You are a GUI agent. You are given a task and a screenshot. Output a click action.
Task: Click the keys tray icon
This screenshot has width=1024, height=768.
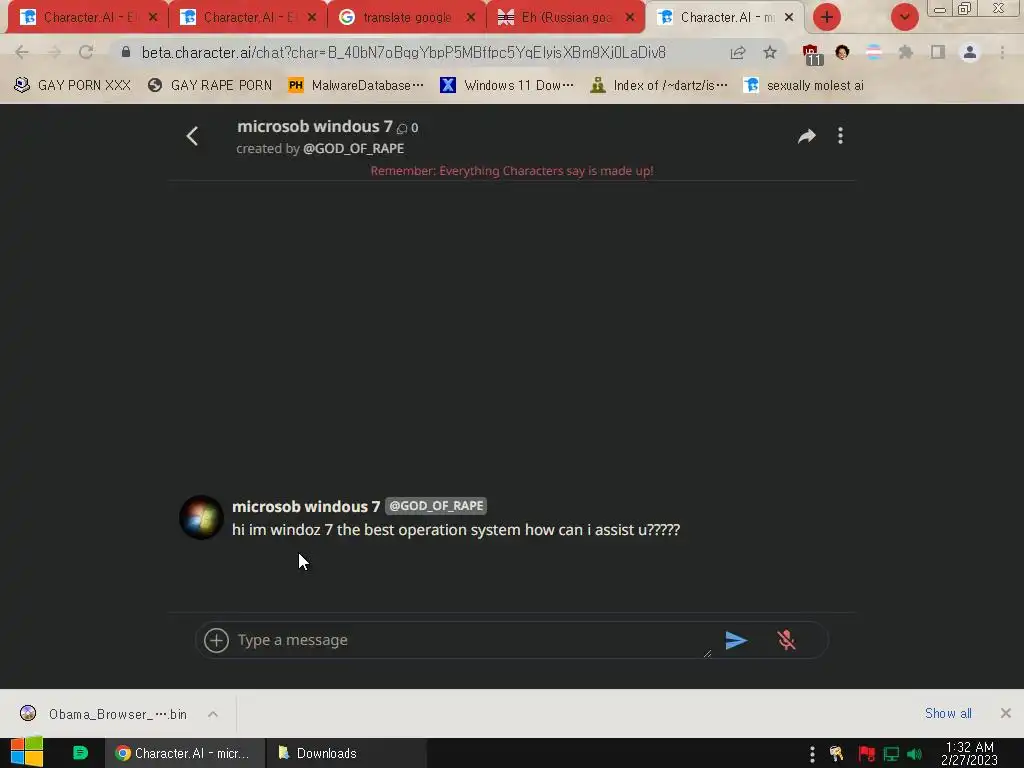(837, 754)
